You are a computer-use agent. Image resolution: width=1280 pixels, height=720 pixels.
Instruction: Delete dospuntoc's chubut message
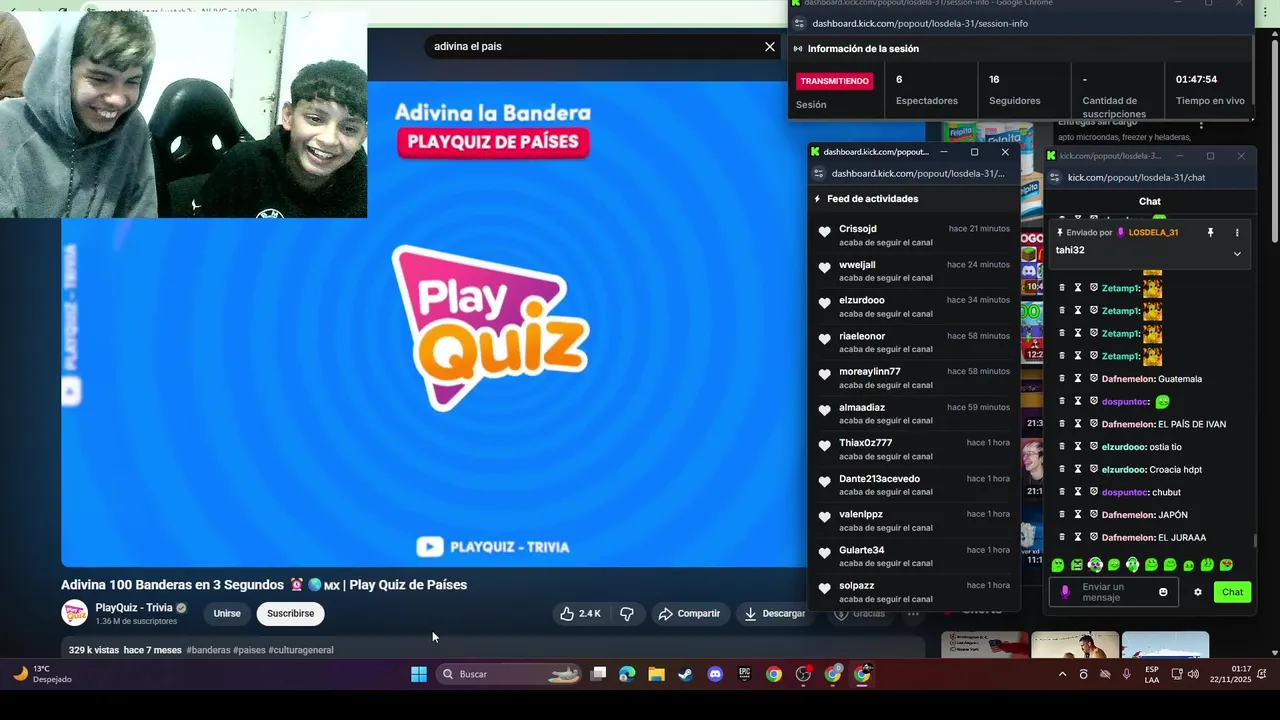pyautogui.click(x=1062, y=492)
